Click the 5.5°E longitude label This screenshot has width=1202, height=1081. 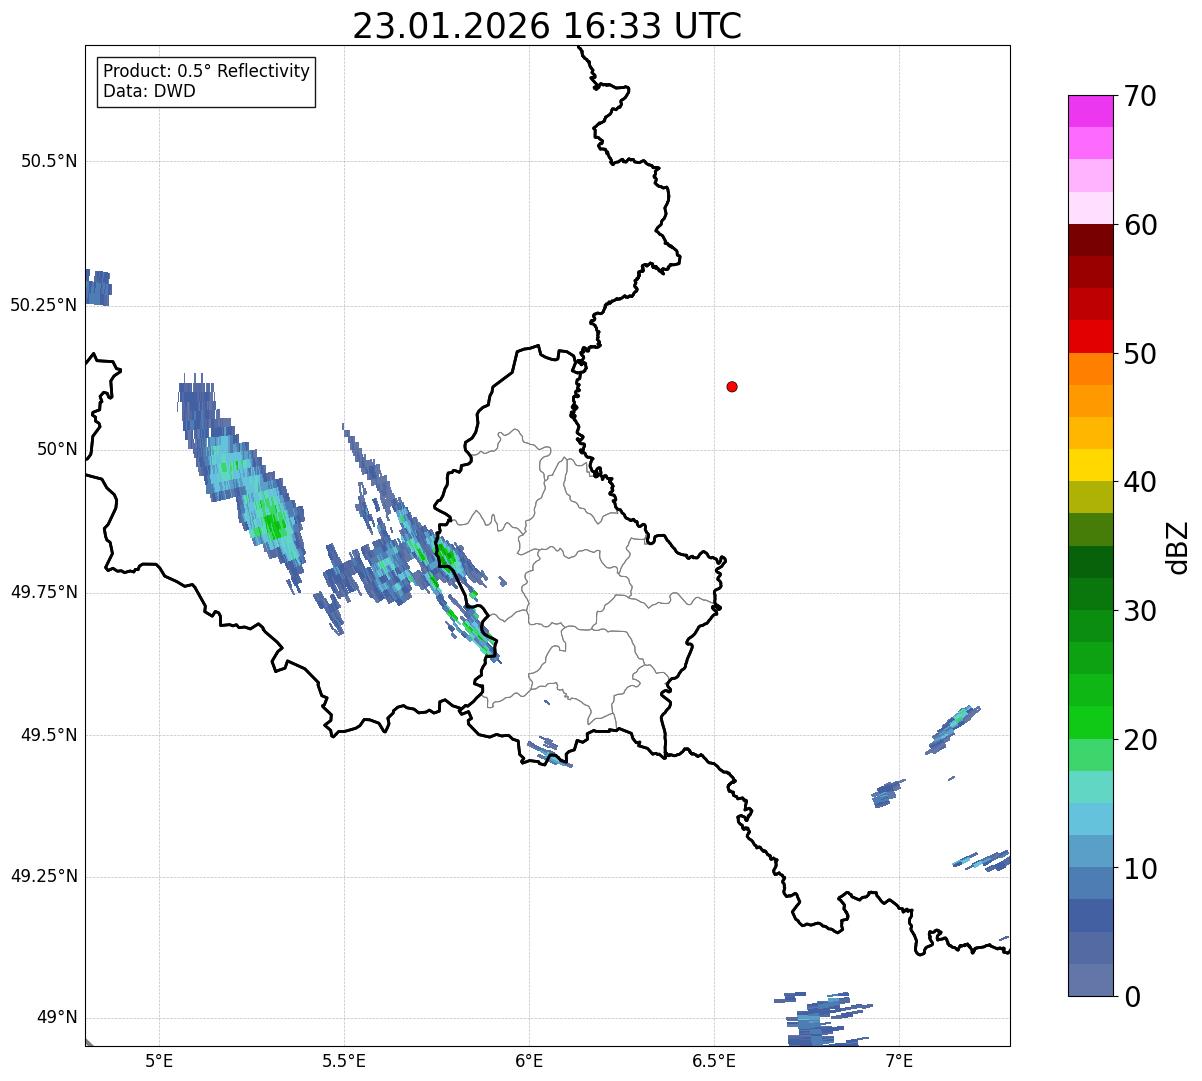point(344,1060)
